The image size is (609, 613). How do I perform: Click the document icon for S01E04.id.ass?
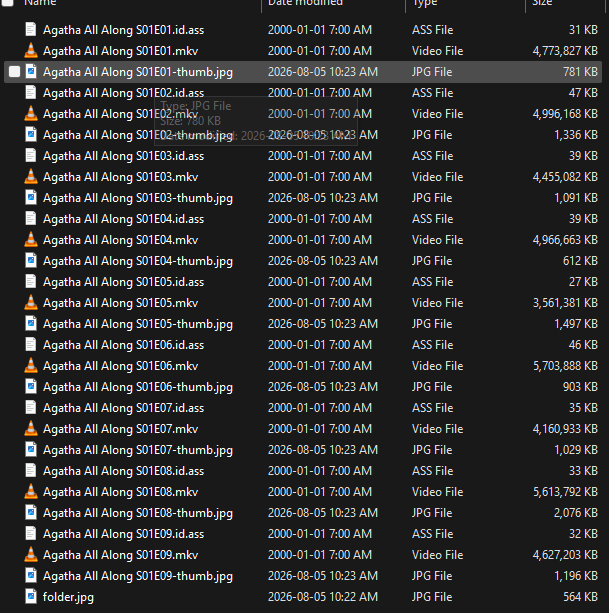[31, 219]
